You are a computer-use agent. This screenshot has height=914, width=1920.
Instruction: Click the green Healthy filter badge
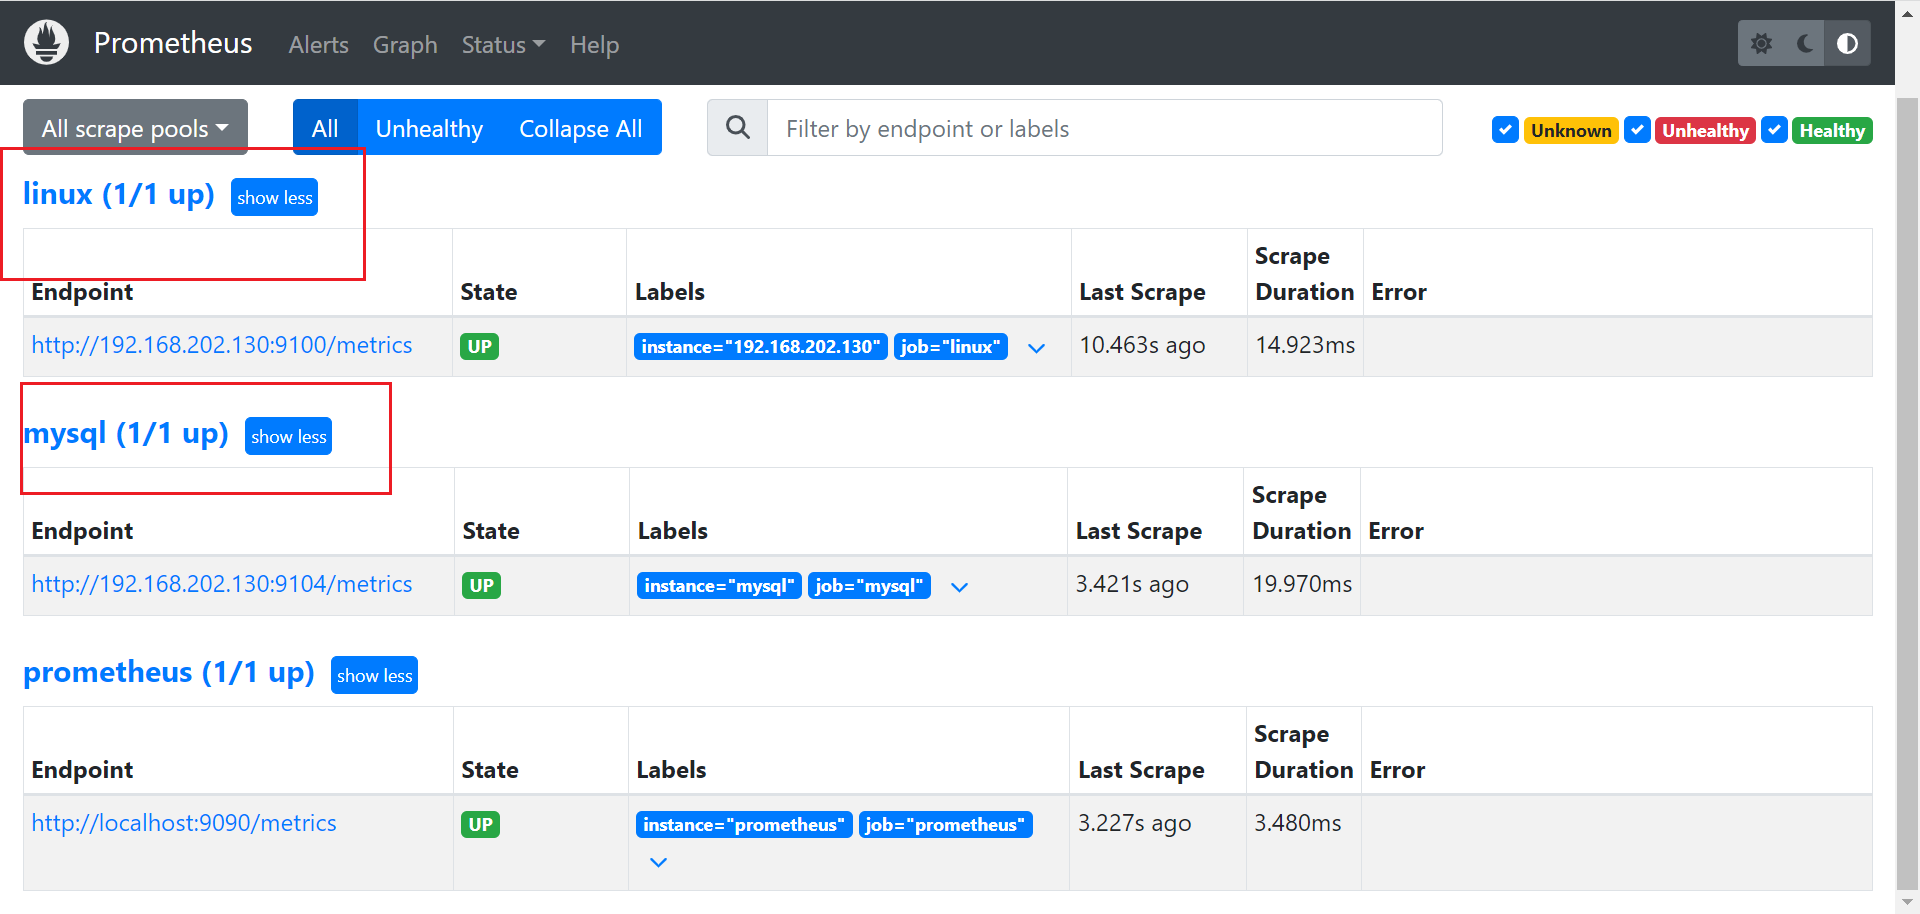(1832, 131)
